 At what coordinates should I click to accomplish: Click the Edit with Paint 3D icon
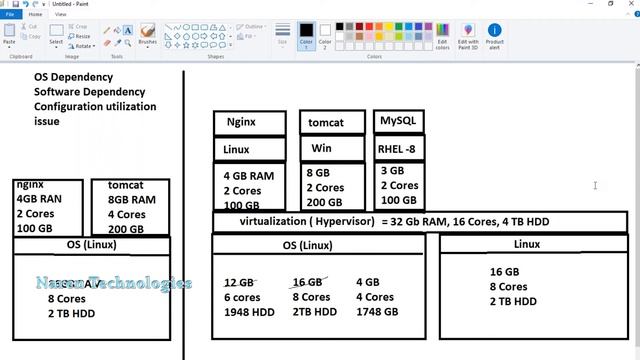[x=468, y=30]
